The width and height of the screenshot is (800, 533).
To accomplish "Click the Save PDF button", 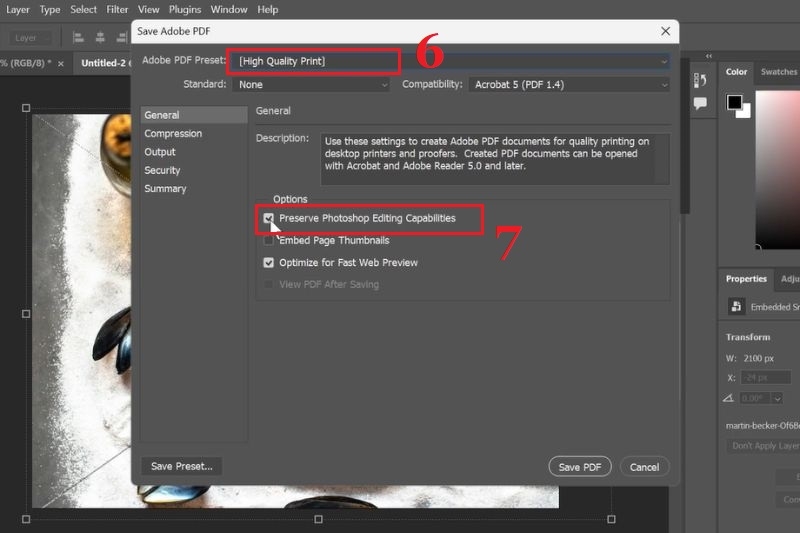I will coord(580,467).
